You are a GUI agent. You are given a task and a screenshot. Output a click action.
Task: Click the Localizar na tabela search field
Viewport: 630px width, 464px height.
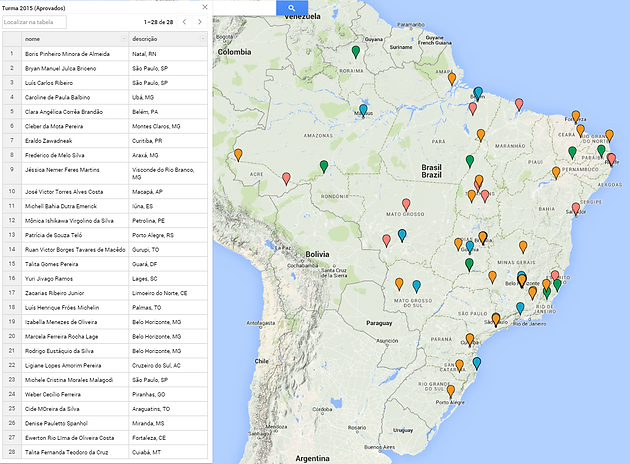(x=34, y=22)
